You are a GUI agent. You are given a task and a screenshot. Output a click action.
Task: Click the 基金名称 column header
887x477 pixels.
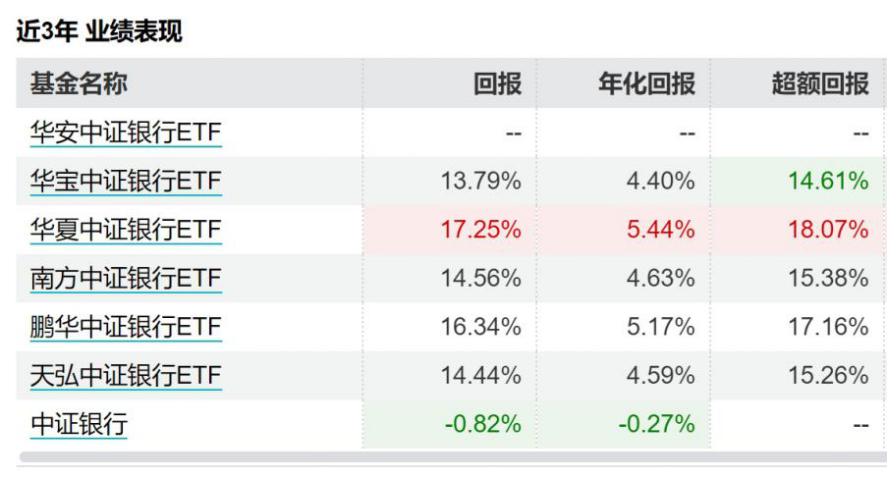coord(79,84)
